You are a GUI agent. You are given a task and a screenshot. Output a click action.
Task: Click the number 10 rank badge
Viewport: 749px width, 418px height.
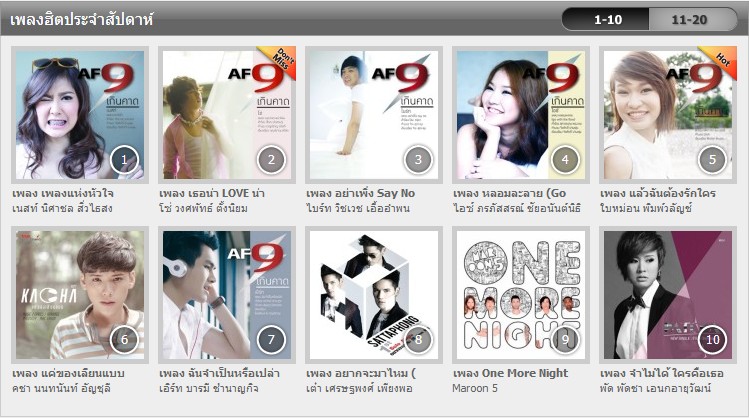(x=712, y=340)
